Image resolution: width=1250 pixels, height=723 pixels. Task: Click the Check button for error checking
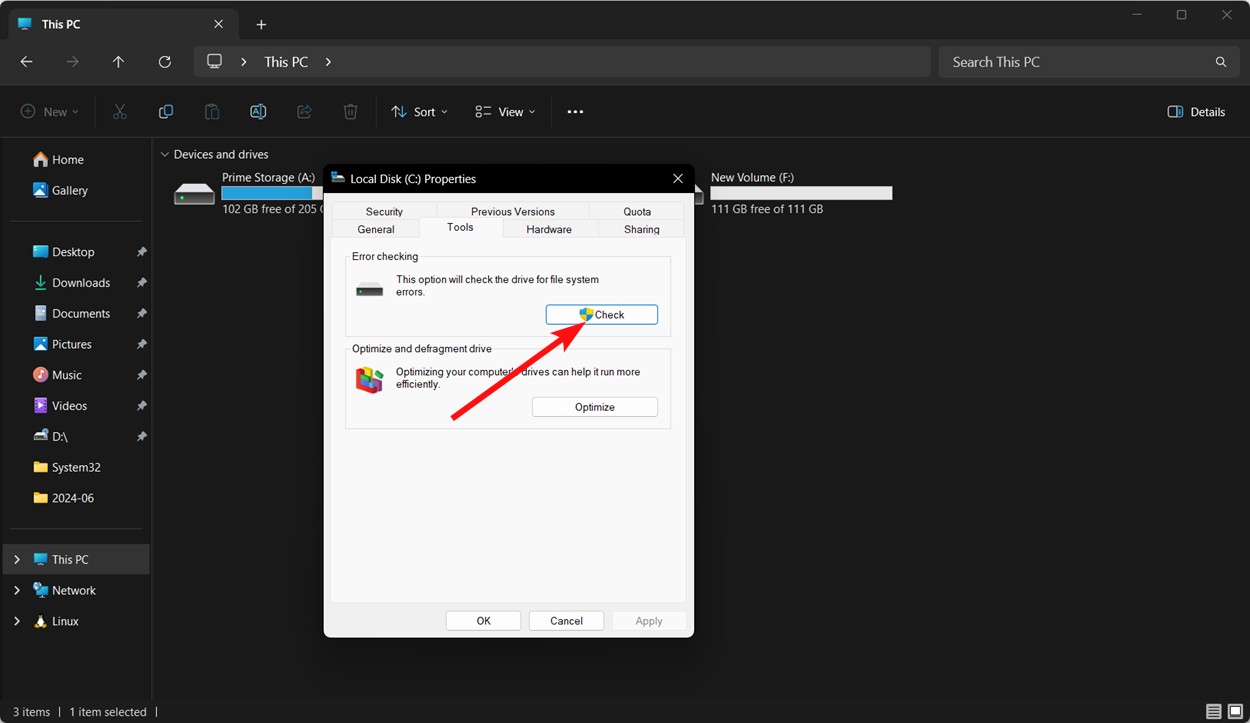(x=601, y=314)
